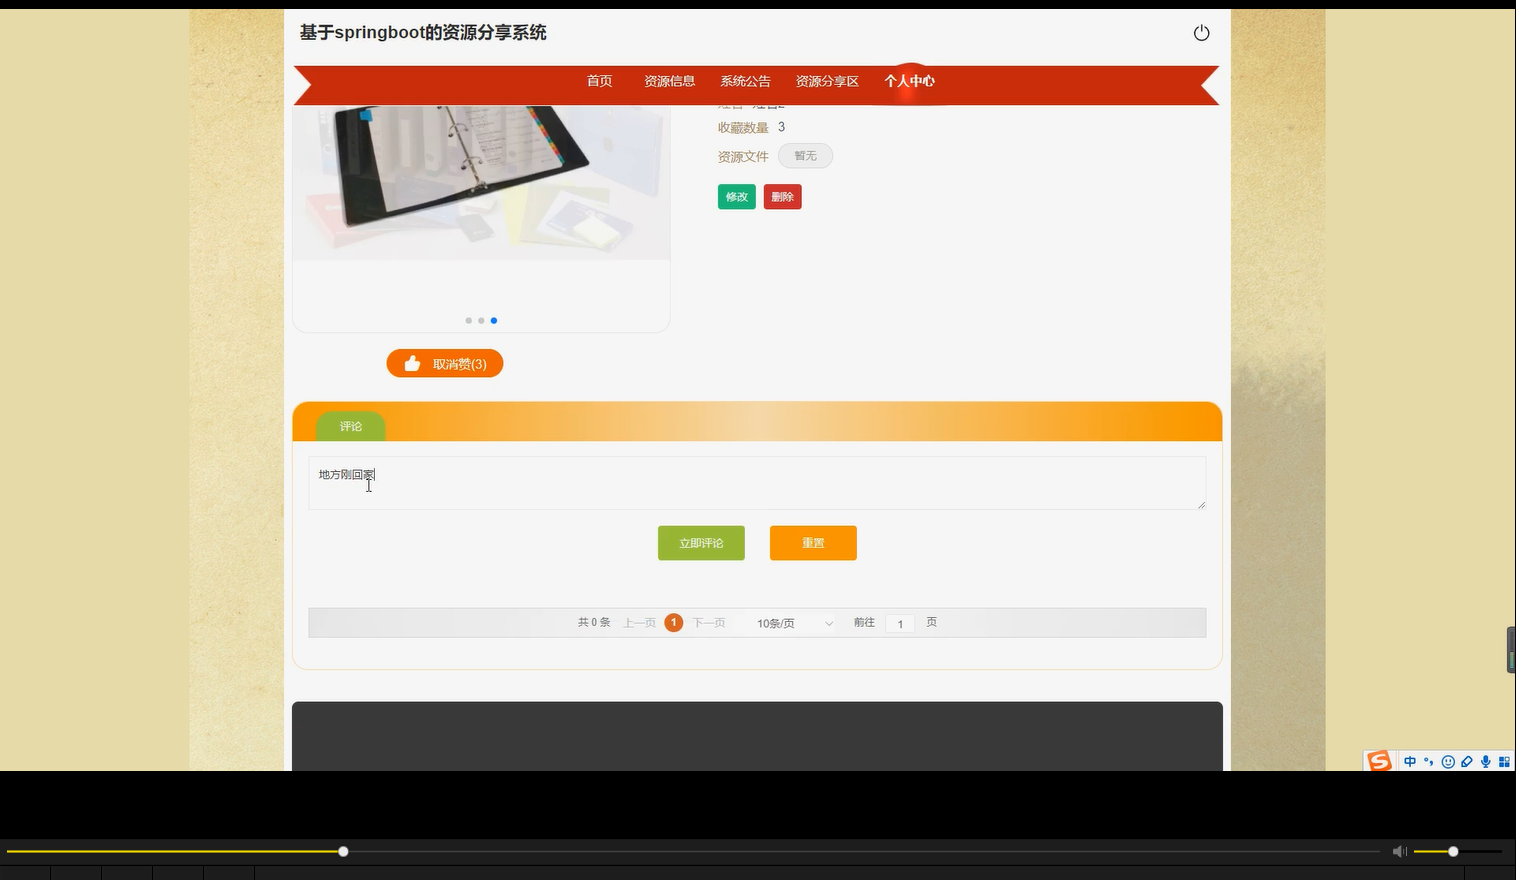
Task: Click the 共 0 条 total count text
Action: point(594,622)
